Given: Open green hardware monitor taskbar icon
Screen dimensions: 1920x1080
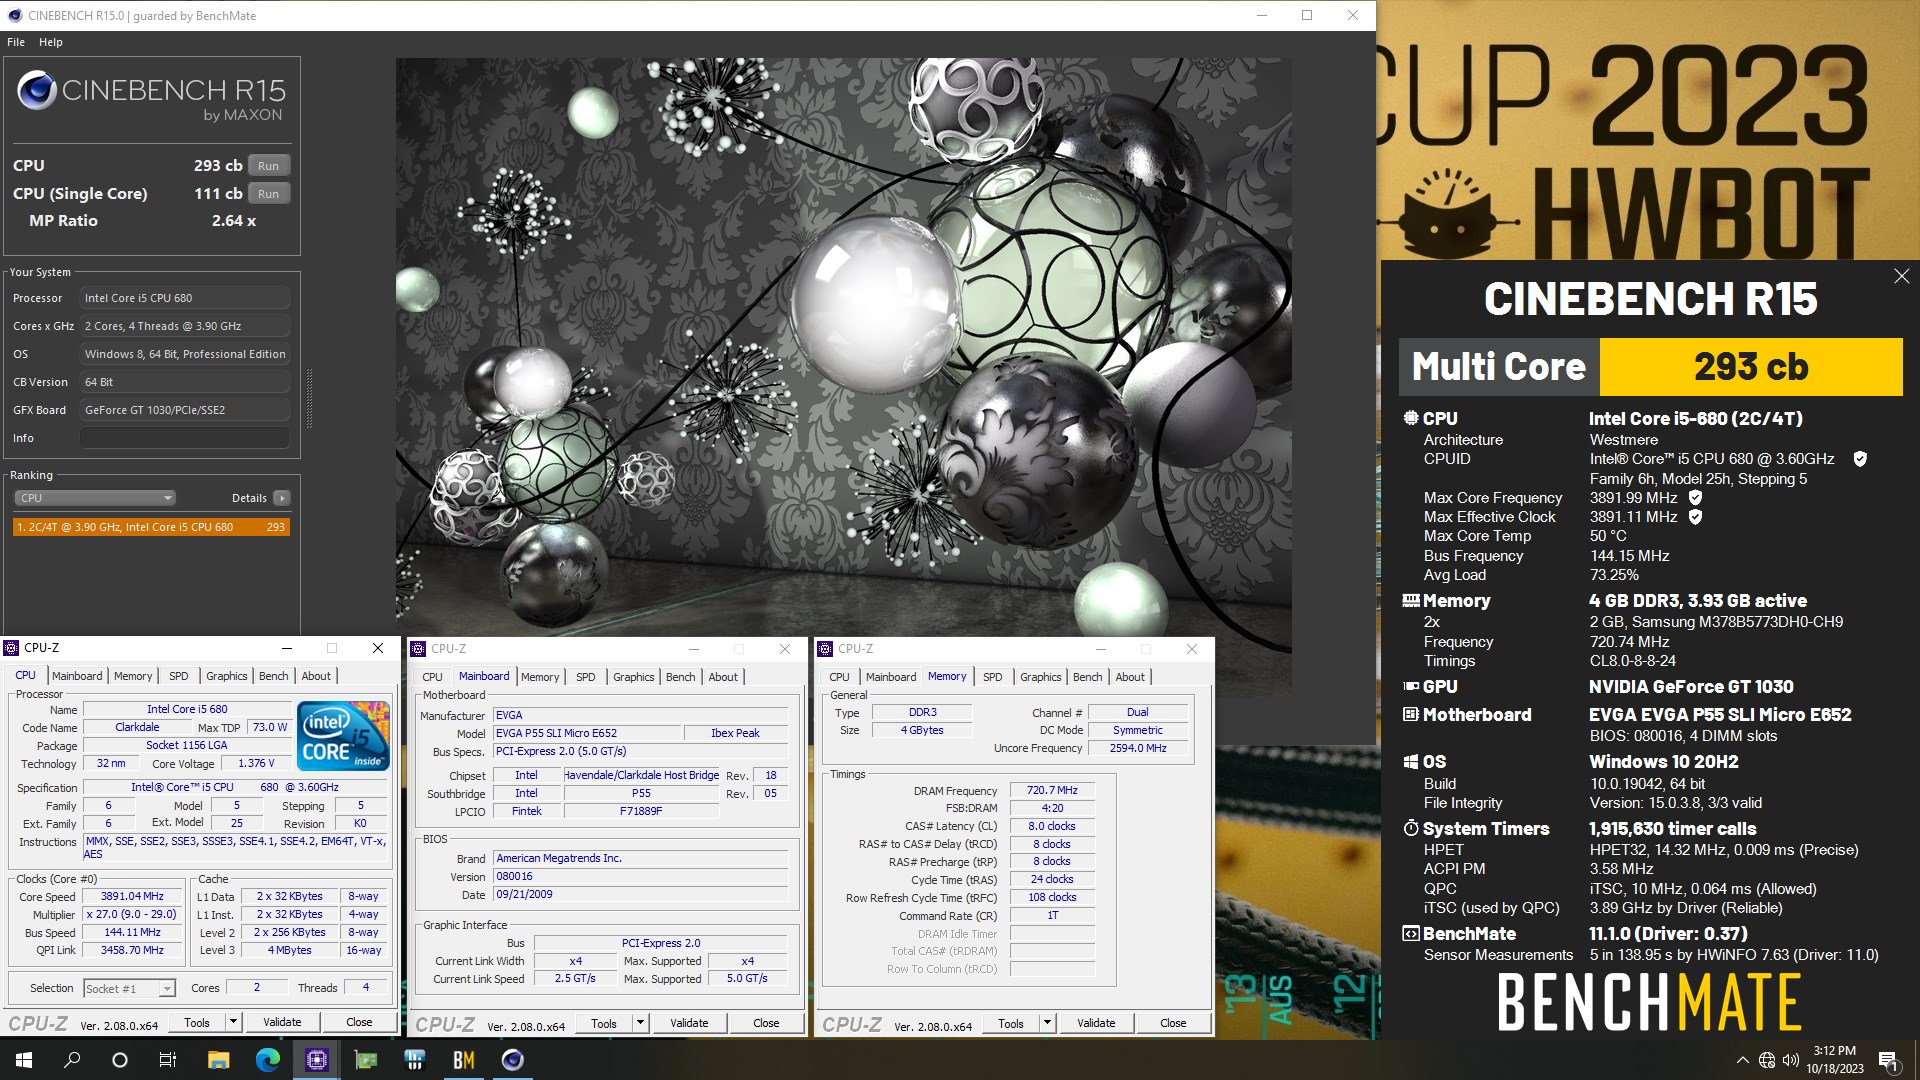Looking at the screenshot, I should (x=365, y=1060).
